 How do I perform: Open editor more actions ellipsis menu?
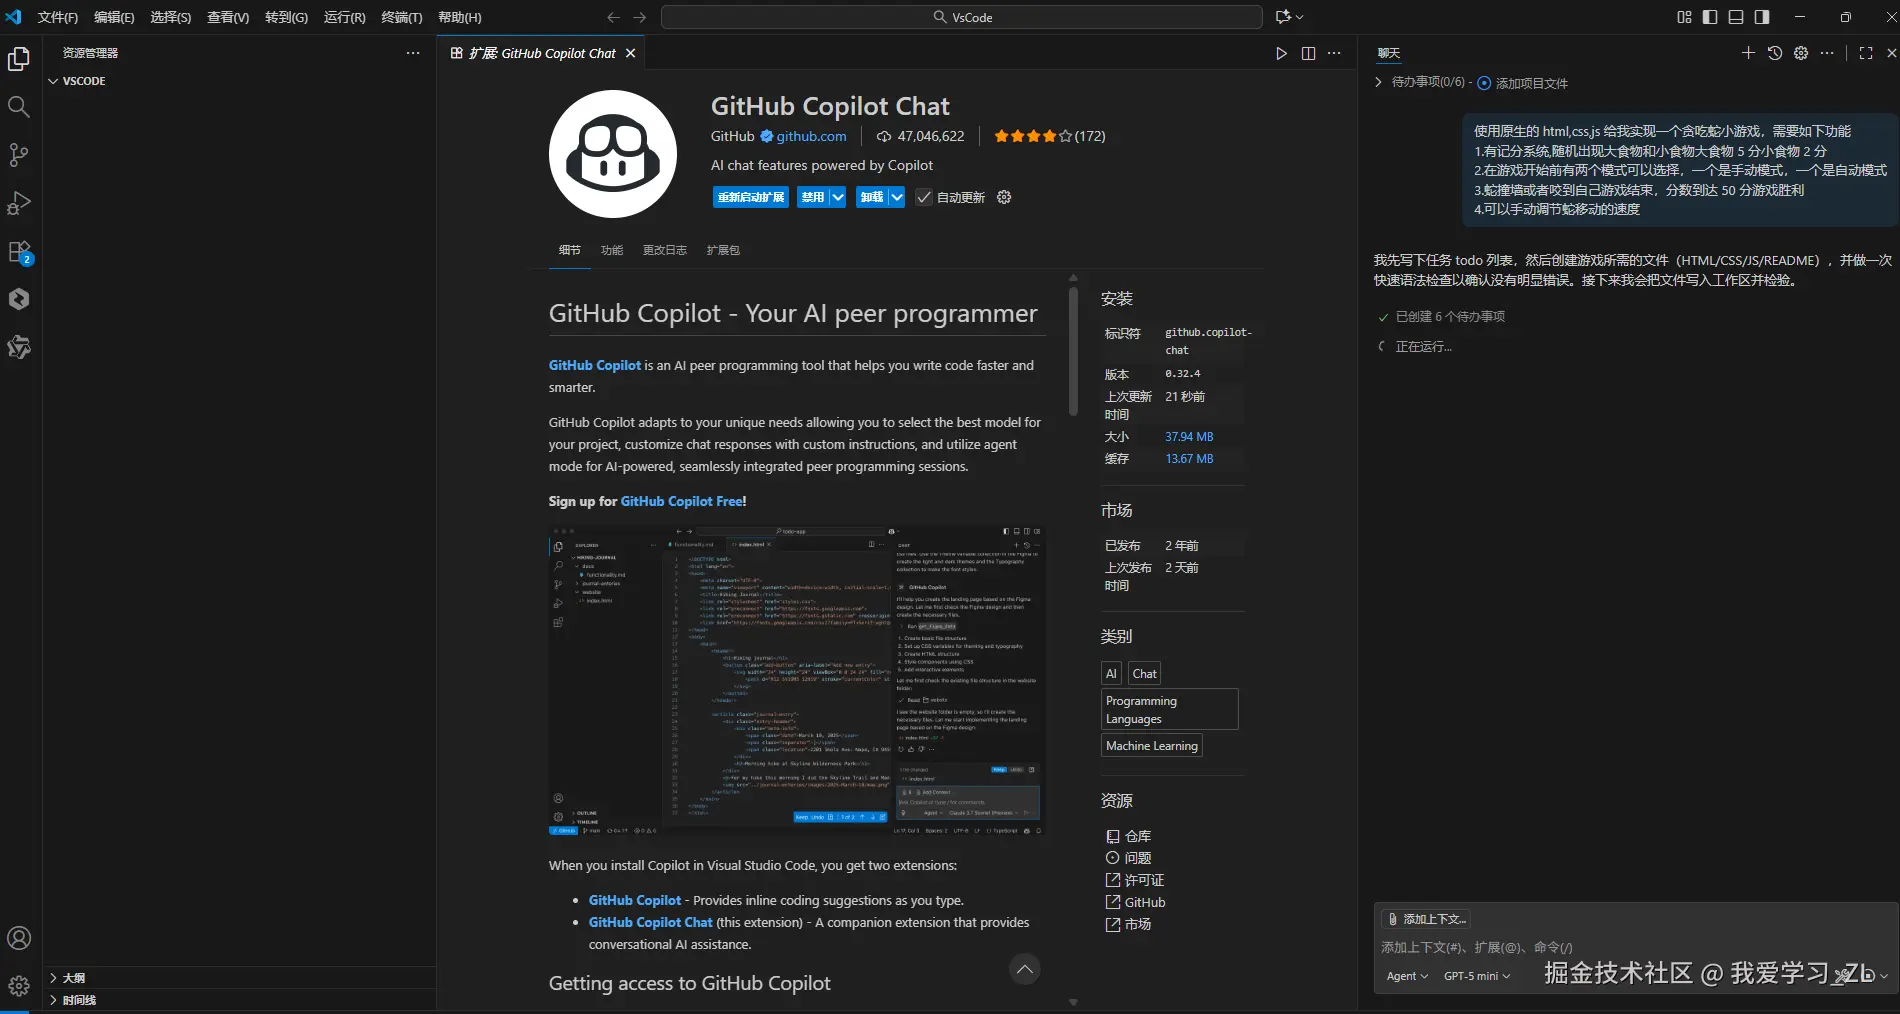pos(1334,53)
